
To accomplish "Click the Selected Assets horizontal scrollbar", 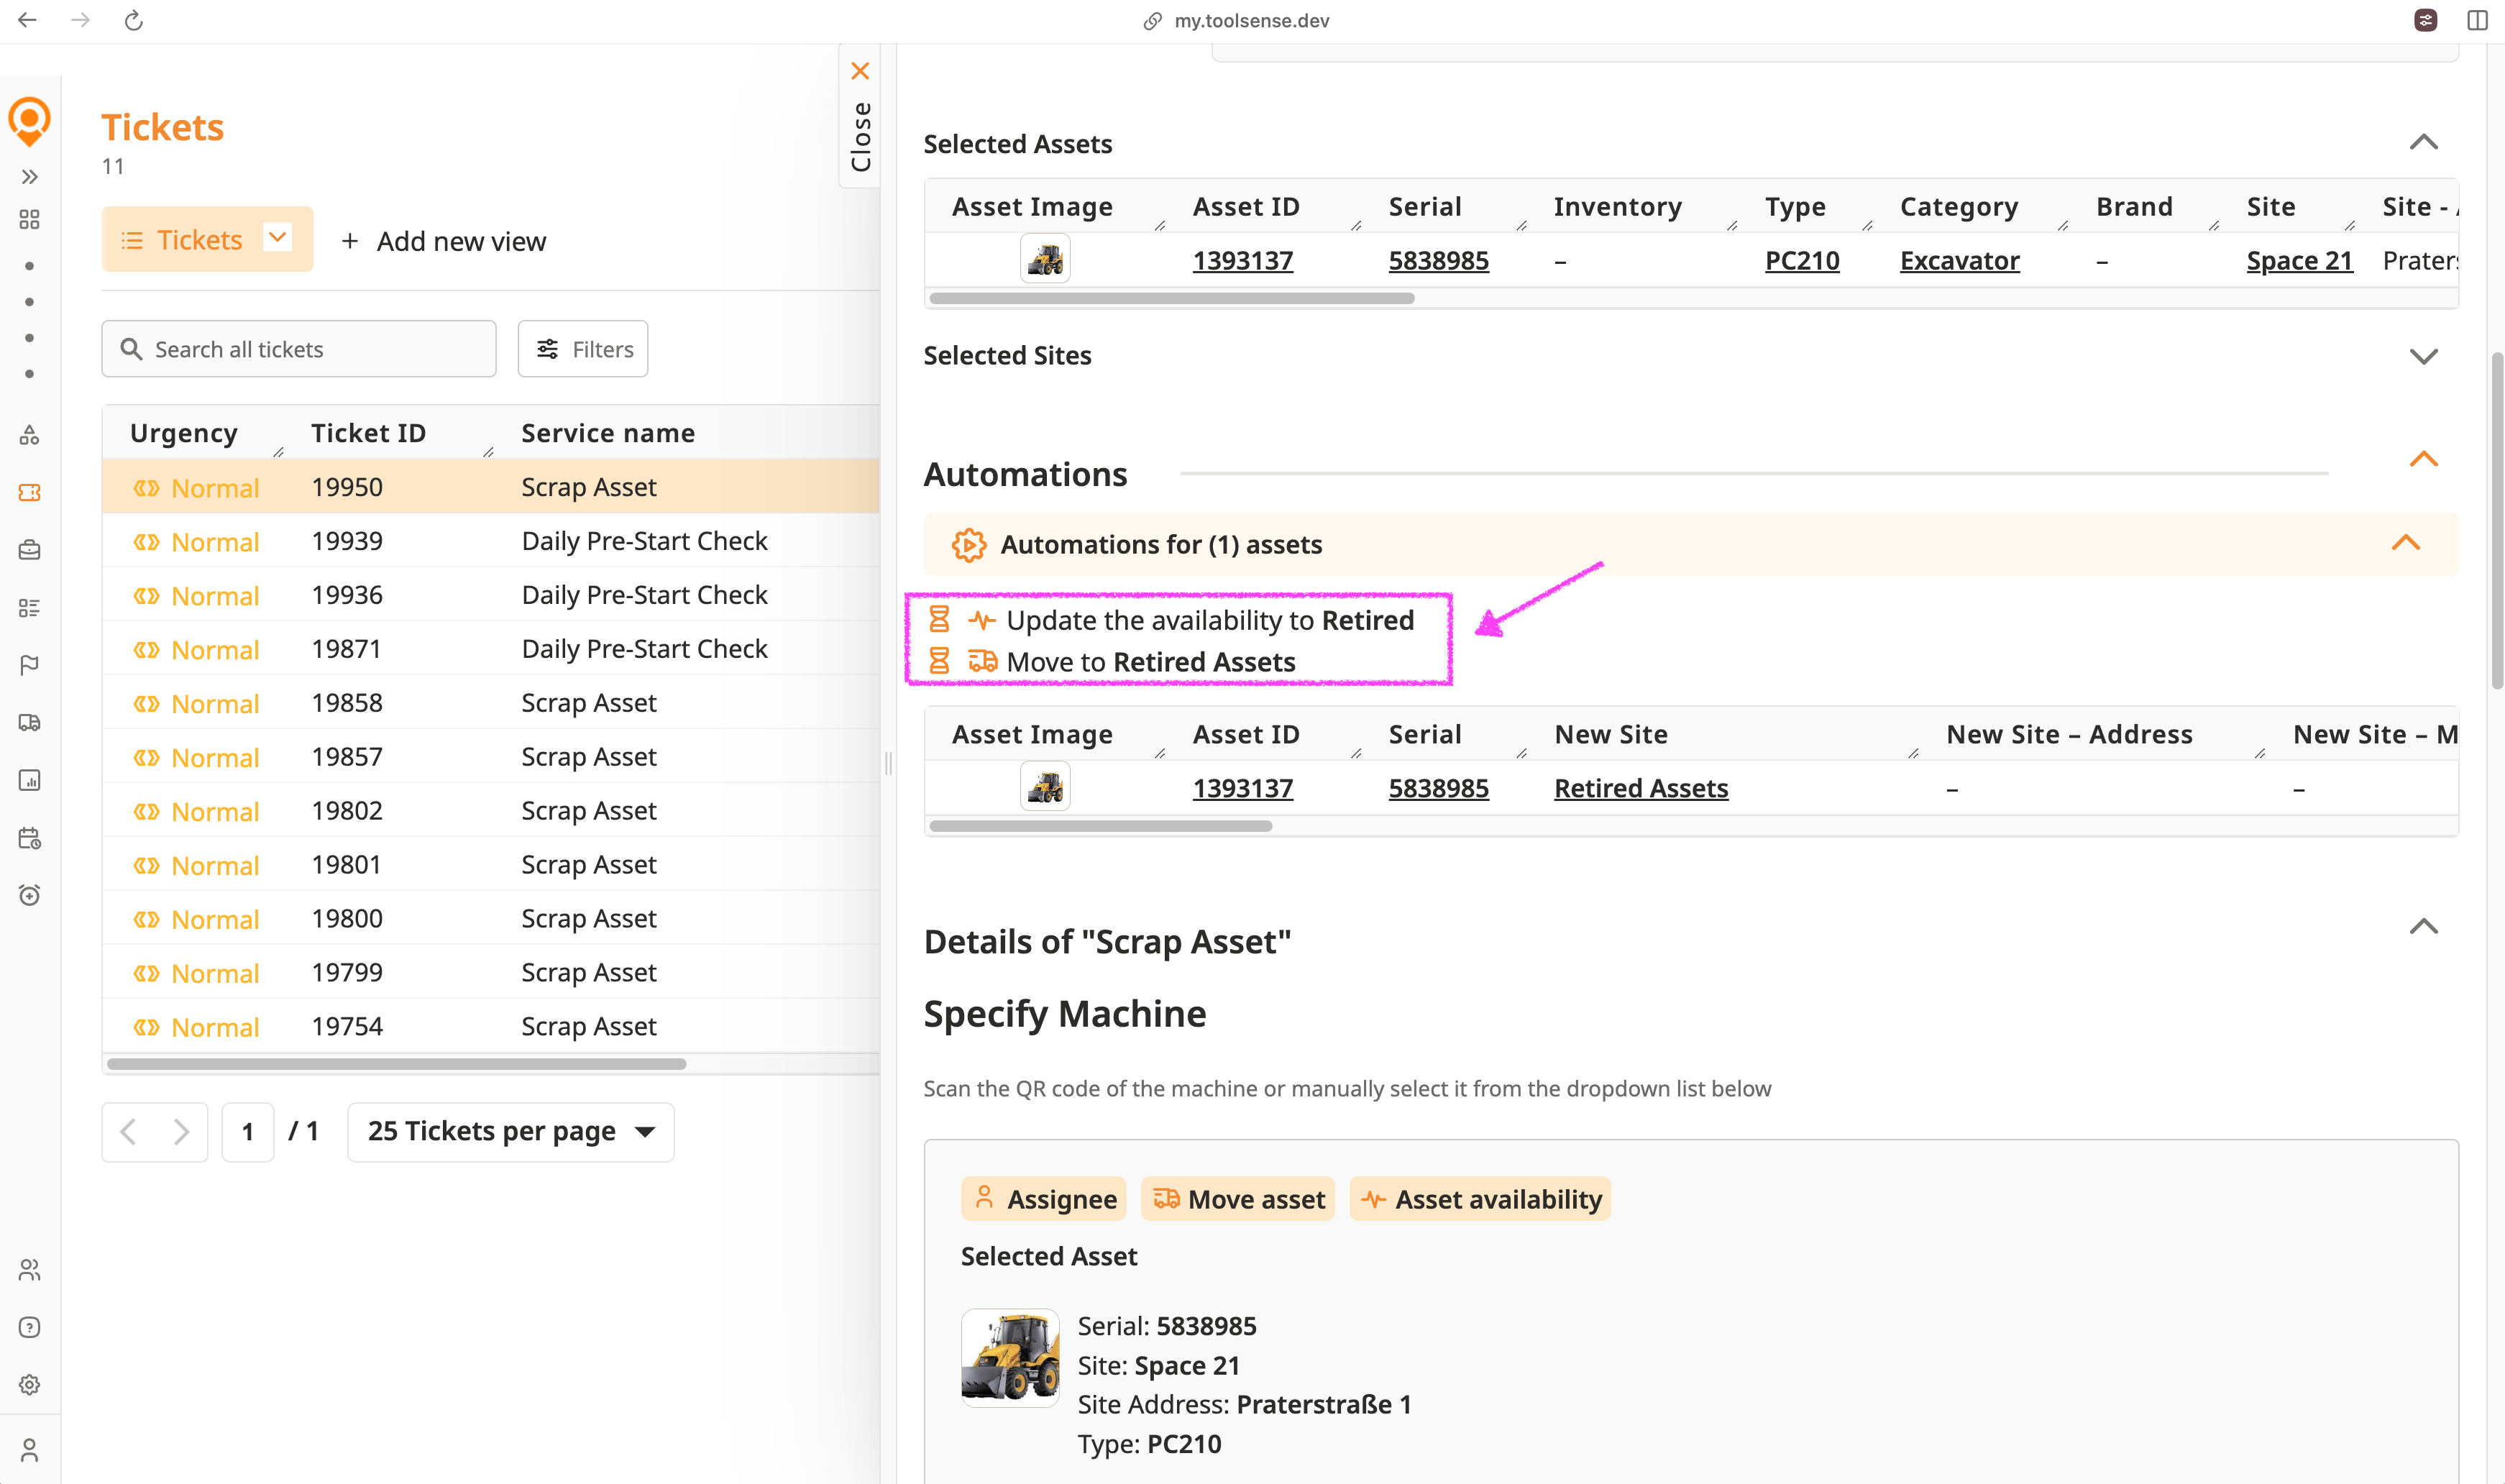I will (x=1171, y=298).
